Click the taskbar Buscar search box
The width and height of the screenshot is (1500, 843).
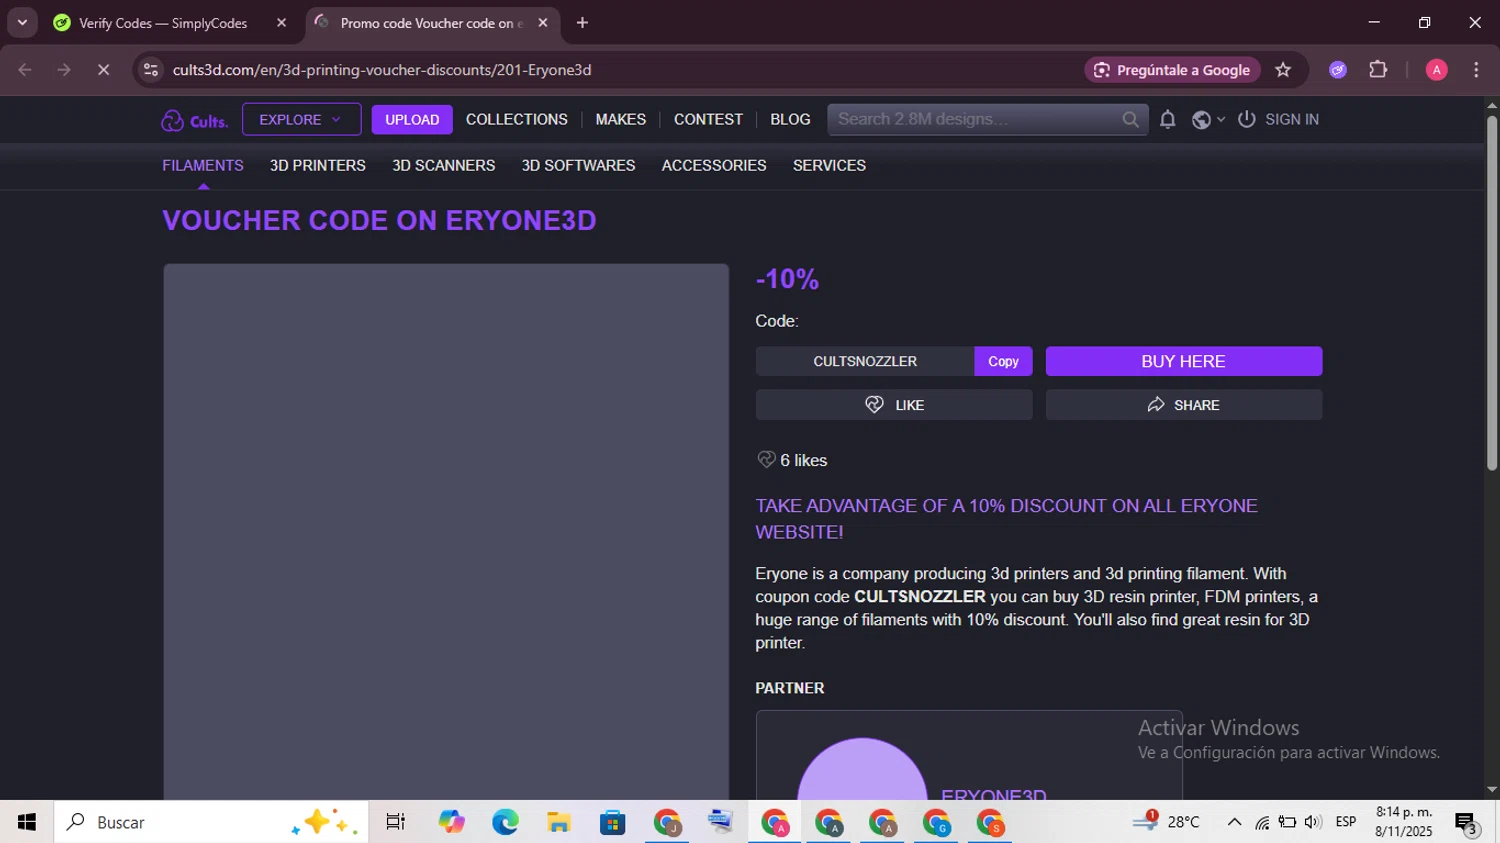coord(211,822)
